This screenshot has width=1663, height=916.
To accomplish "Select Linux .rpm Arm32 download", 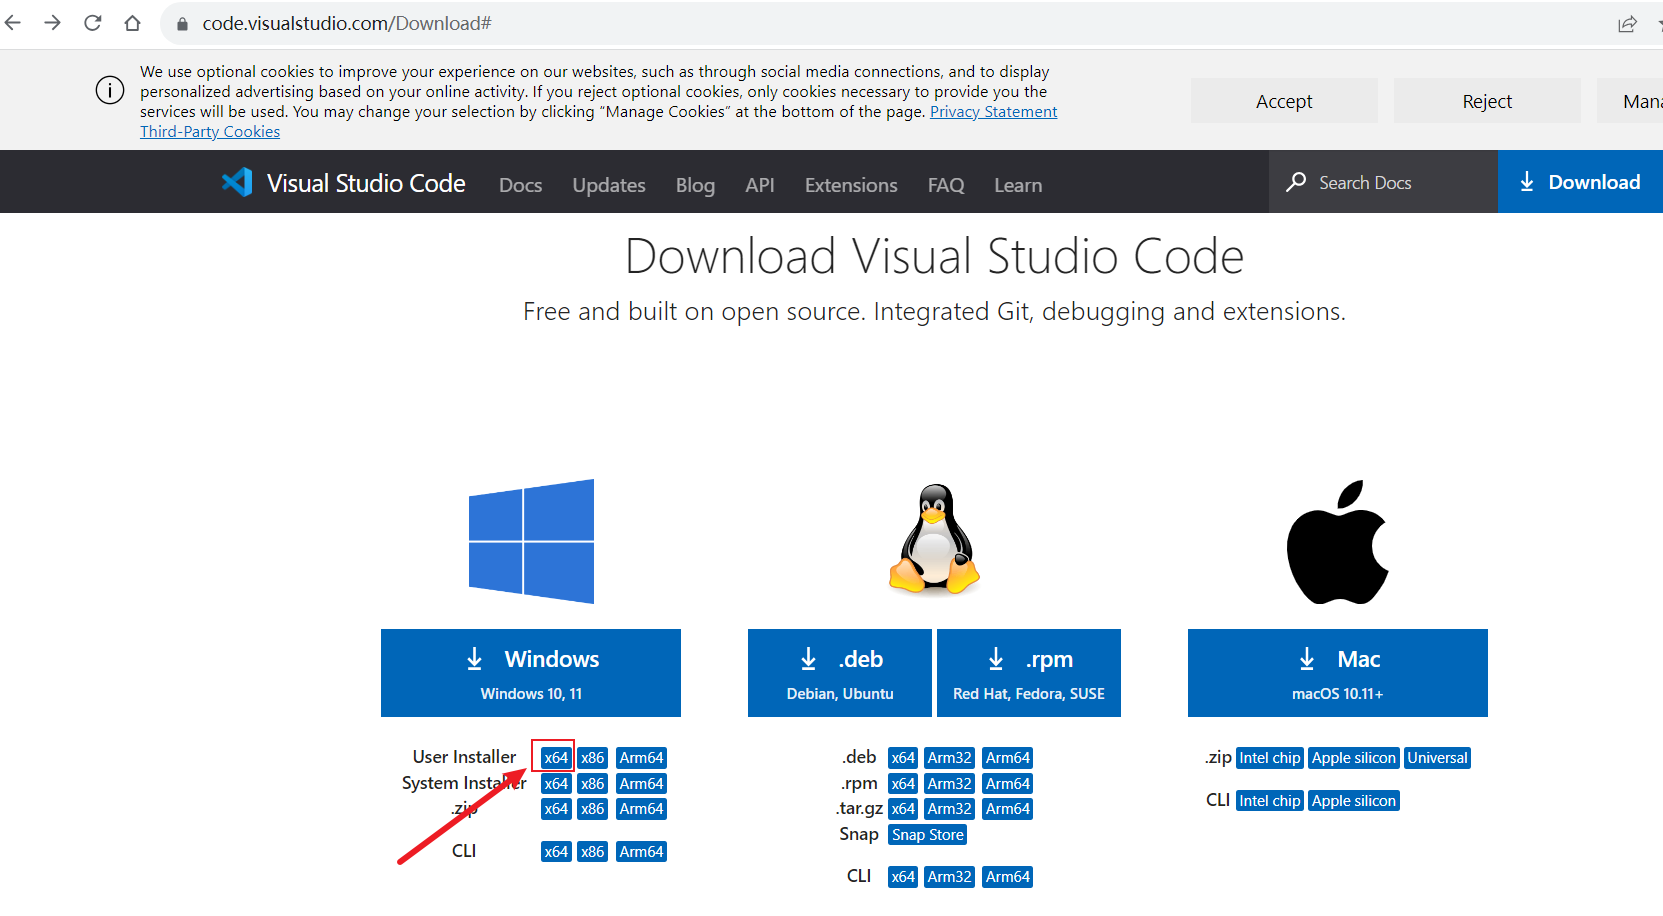I will (949, 784).
